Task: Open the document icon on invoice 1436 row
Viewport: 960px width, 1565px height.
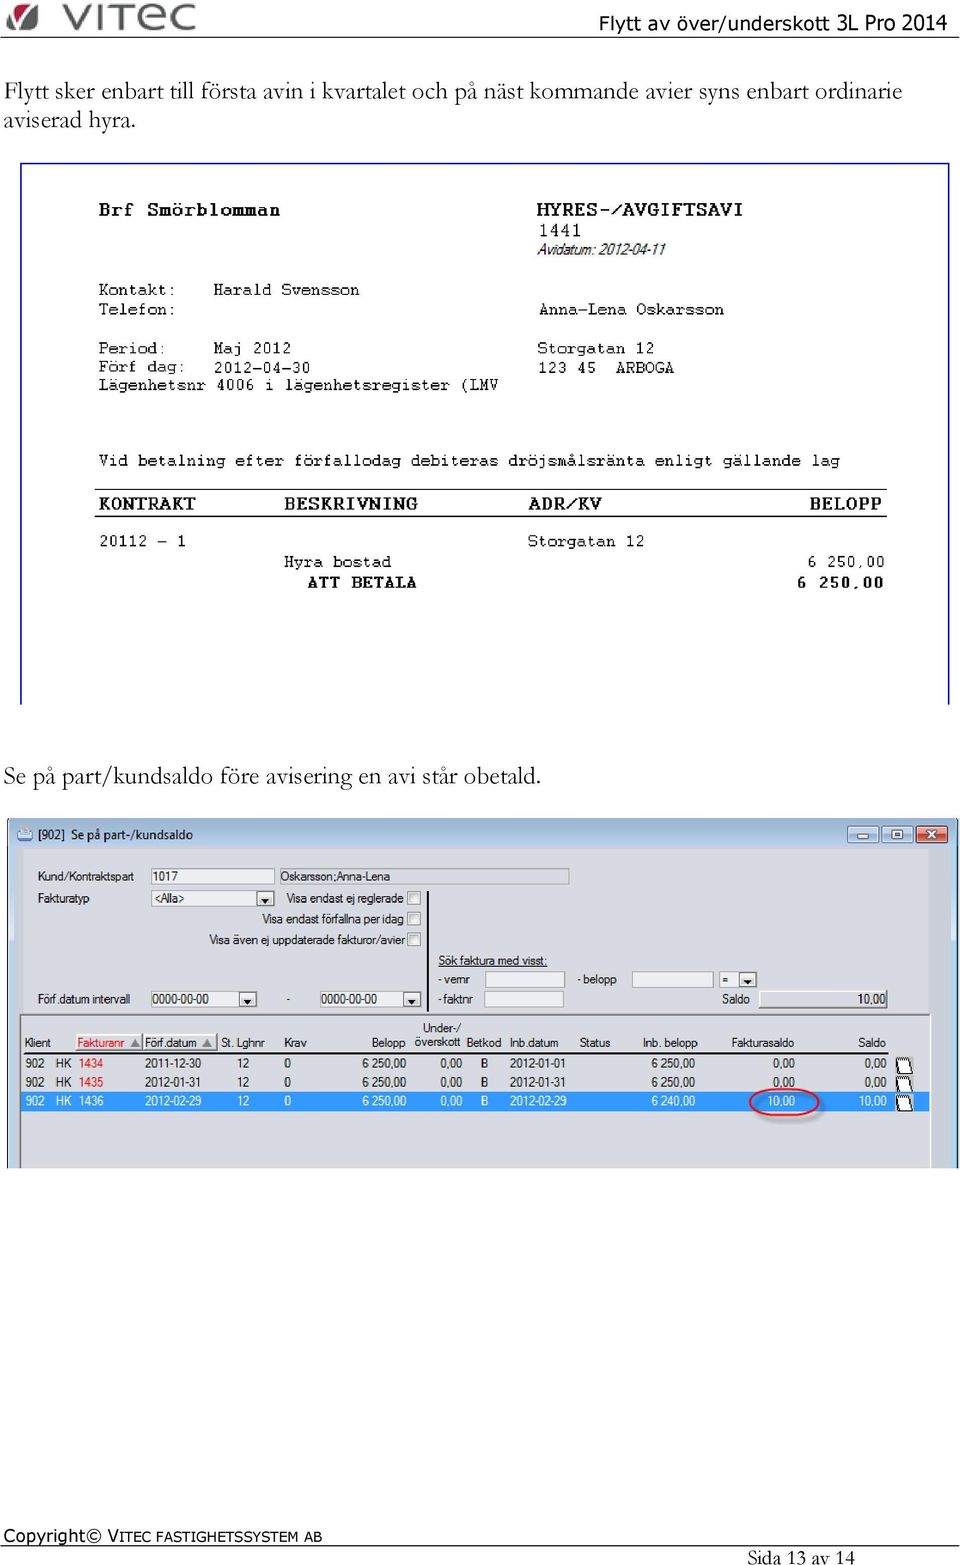Action: [x=904, y=1102]
